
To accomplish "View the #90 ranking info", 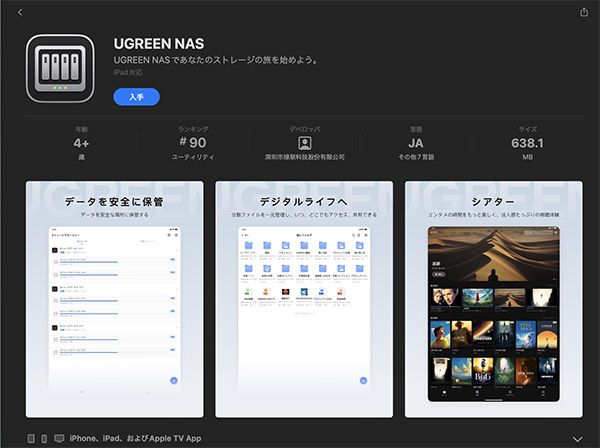I will pyautogui.click(x=193, y=143).
